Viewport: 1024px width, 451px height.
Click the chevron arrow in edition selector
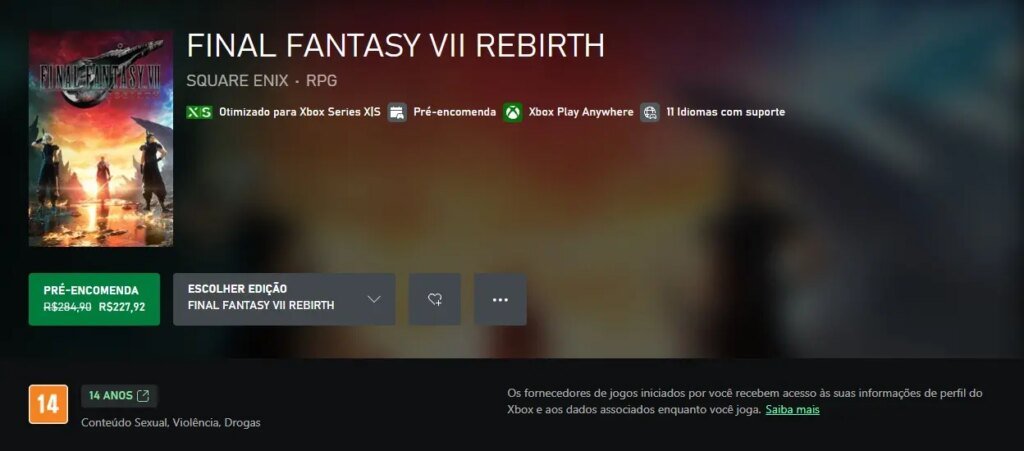coord(374,300)
